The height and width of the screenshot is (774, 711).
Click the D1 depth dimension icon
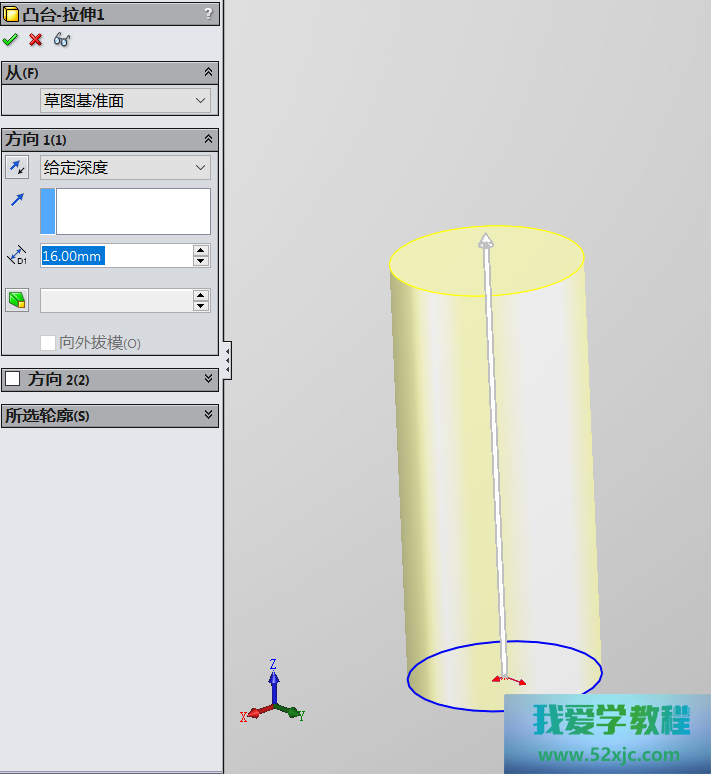pyautogui.click(x=17, y=256)
